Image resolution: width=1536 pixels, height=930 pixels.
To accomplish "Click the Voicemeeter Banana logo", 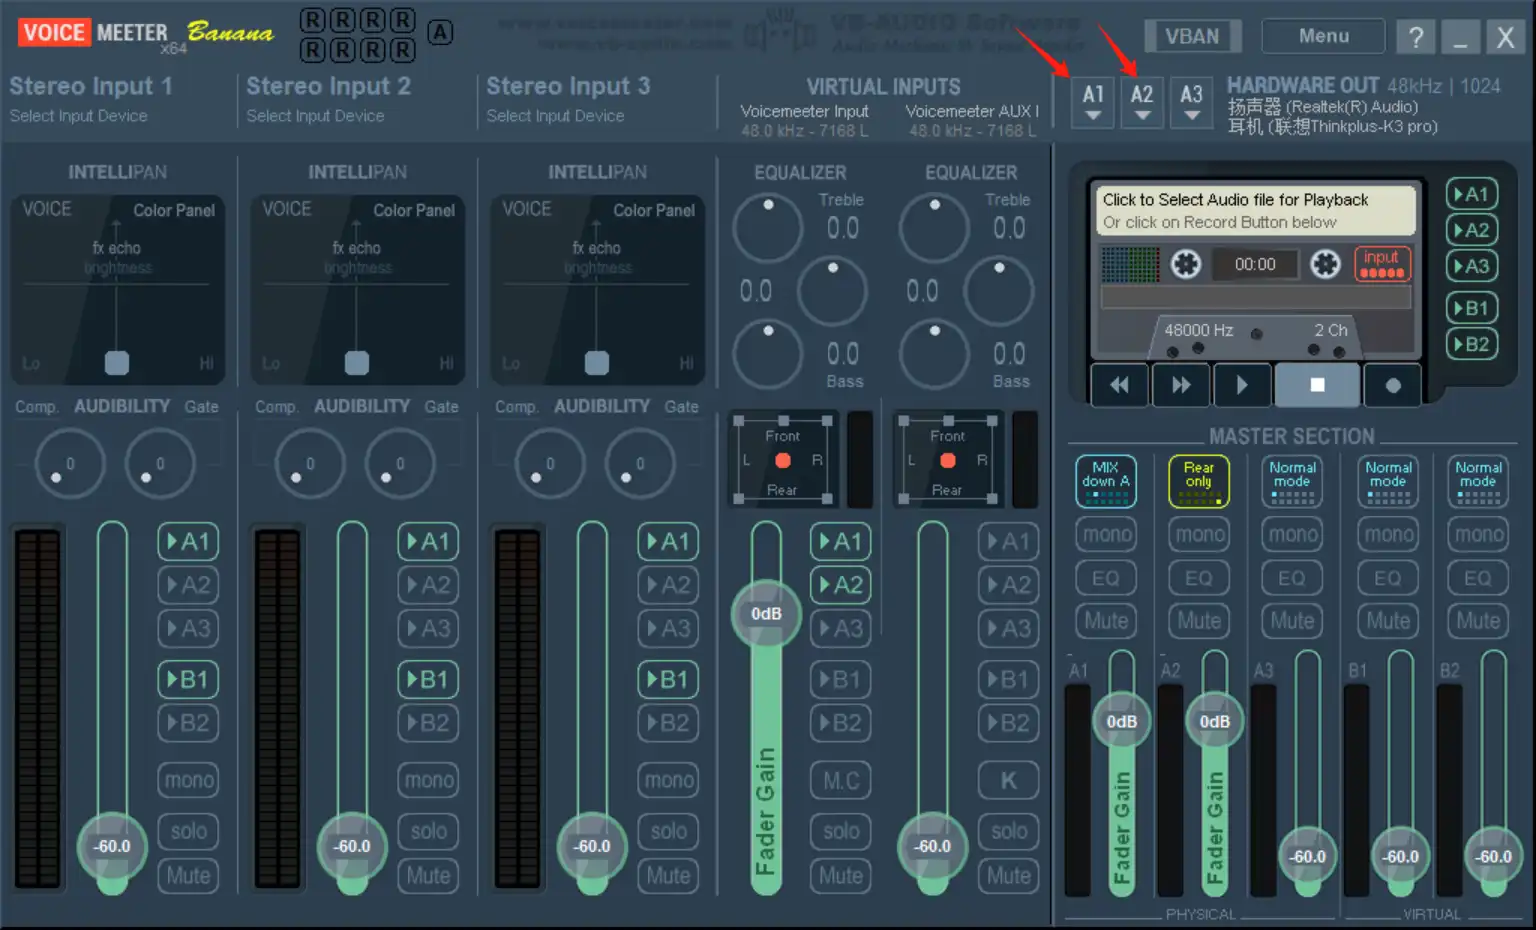I will pos(145,34).
